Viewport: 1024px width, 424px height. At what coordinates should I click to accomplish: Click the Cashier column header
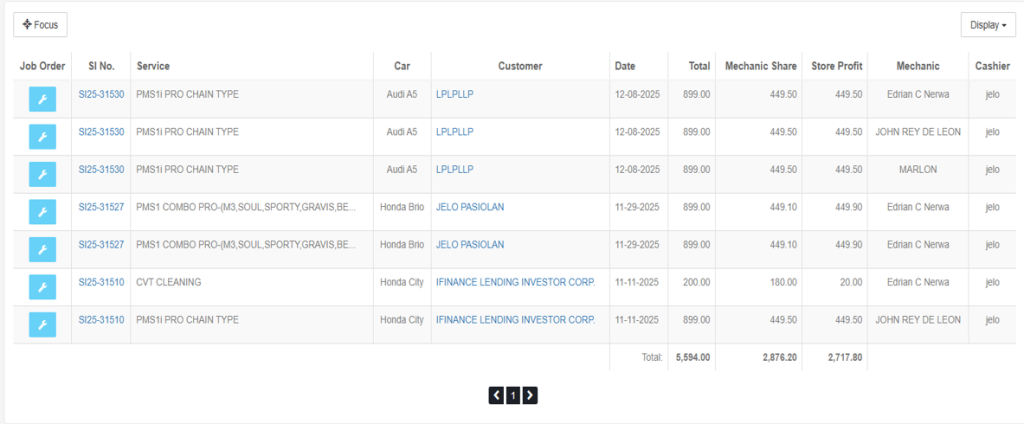(x=992, y=66)
